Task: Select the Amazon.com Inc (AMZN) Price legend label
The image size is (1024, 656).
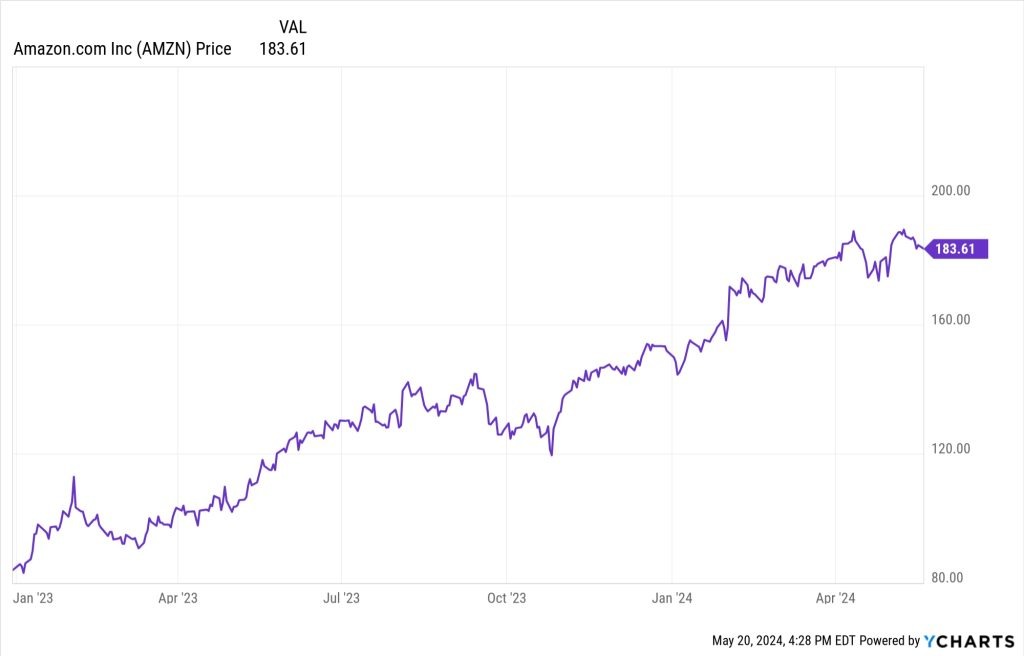Action: tap(122, 48)
